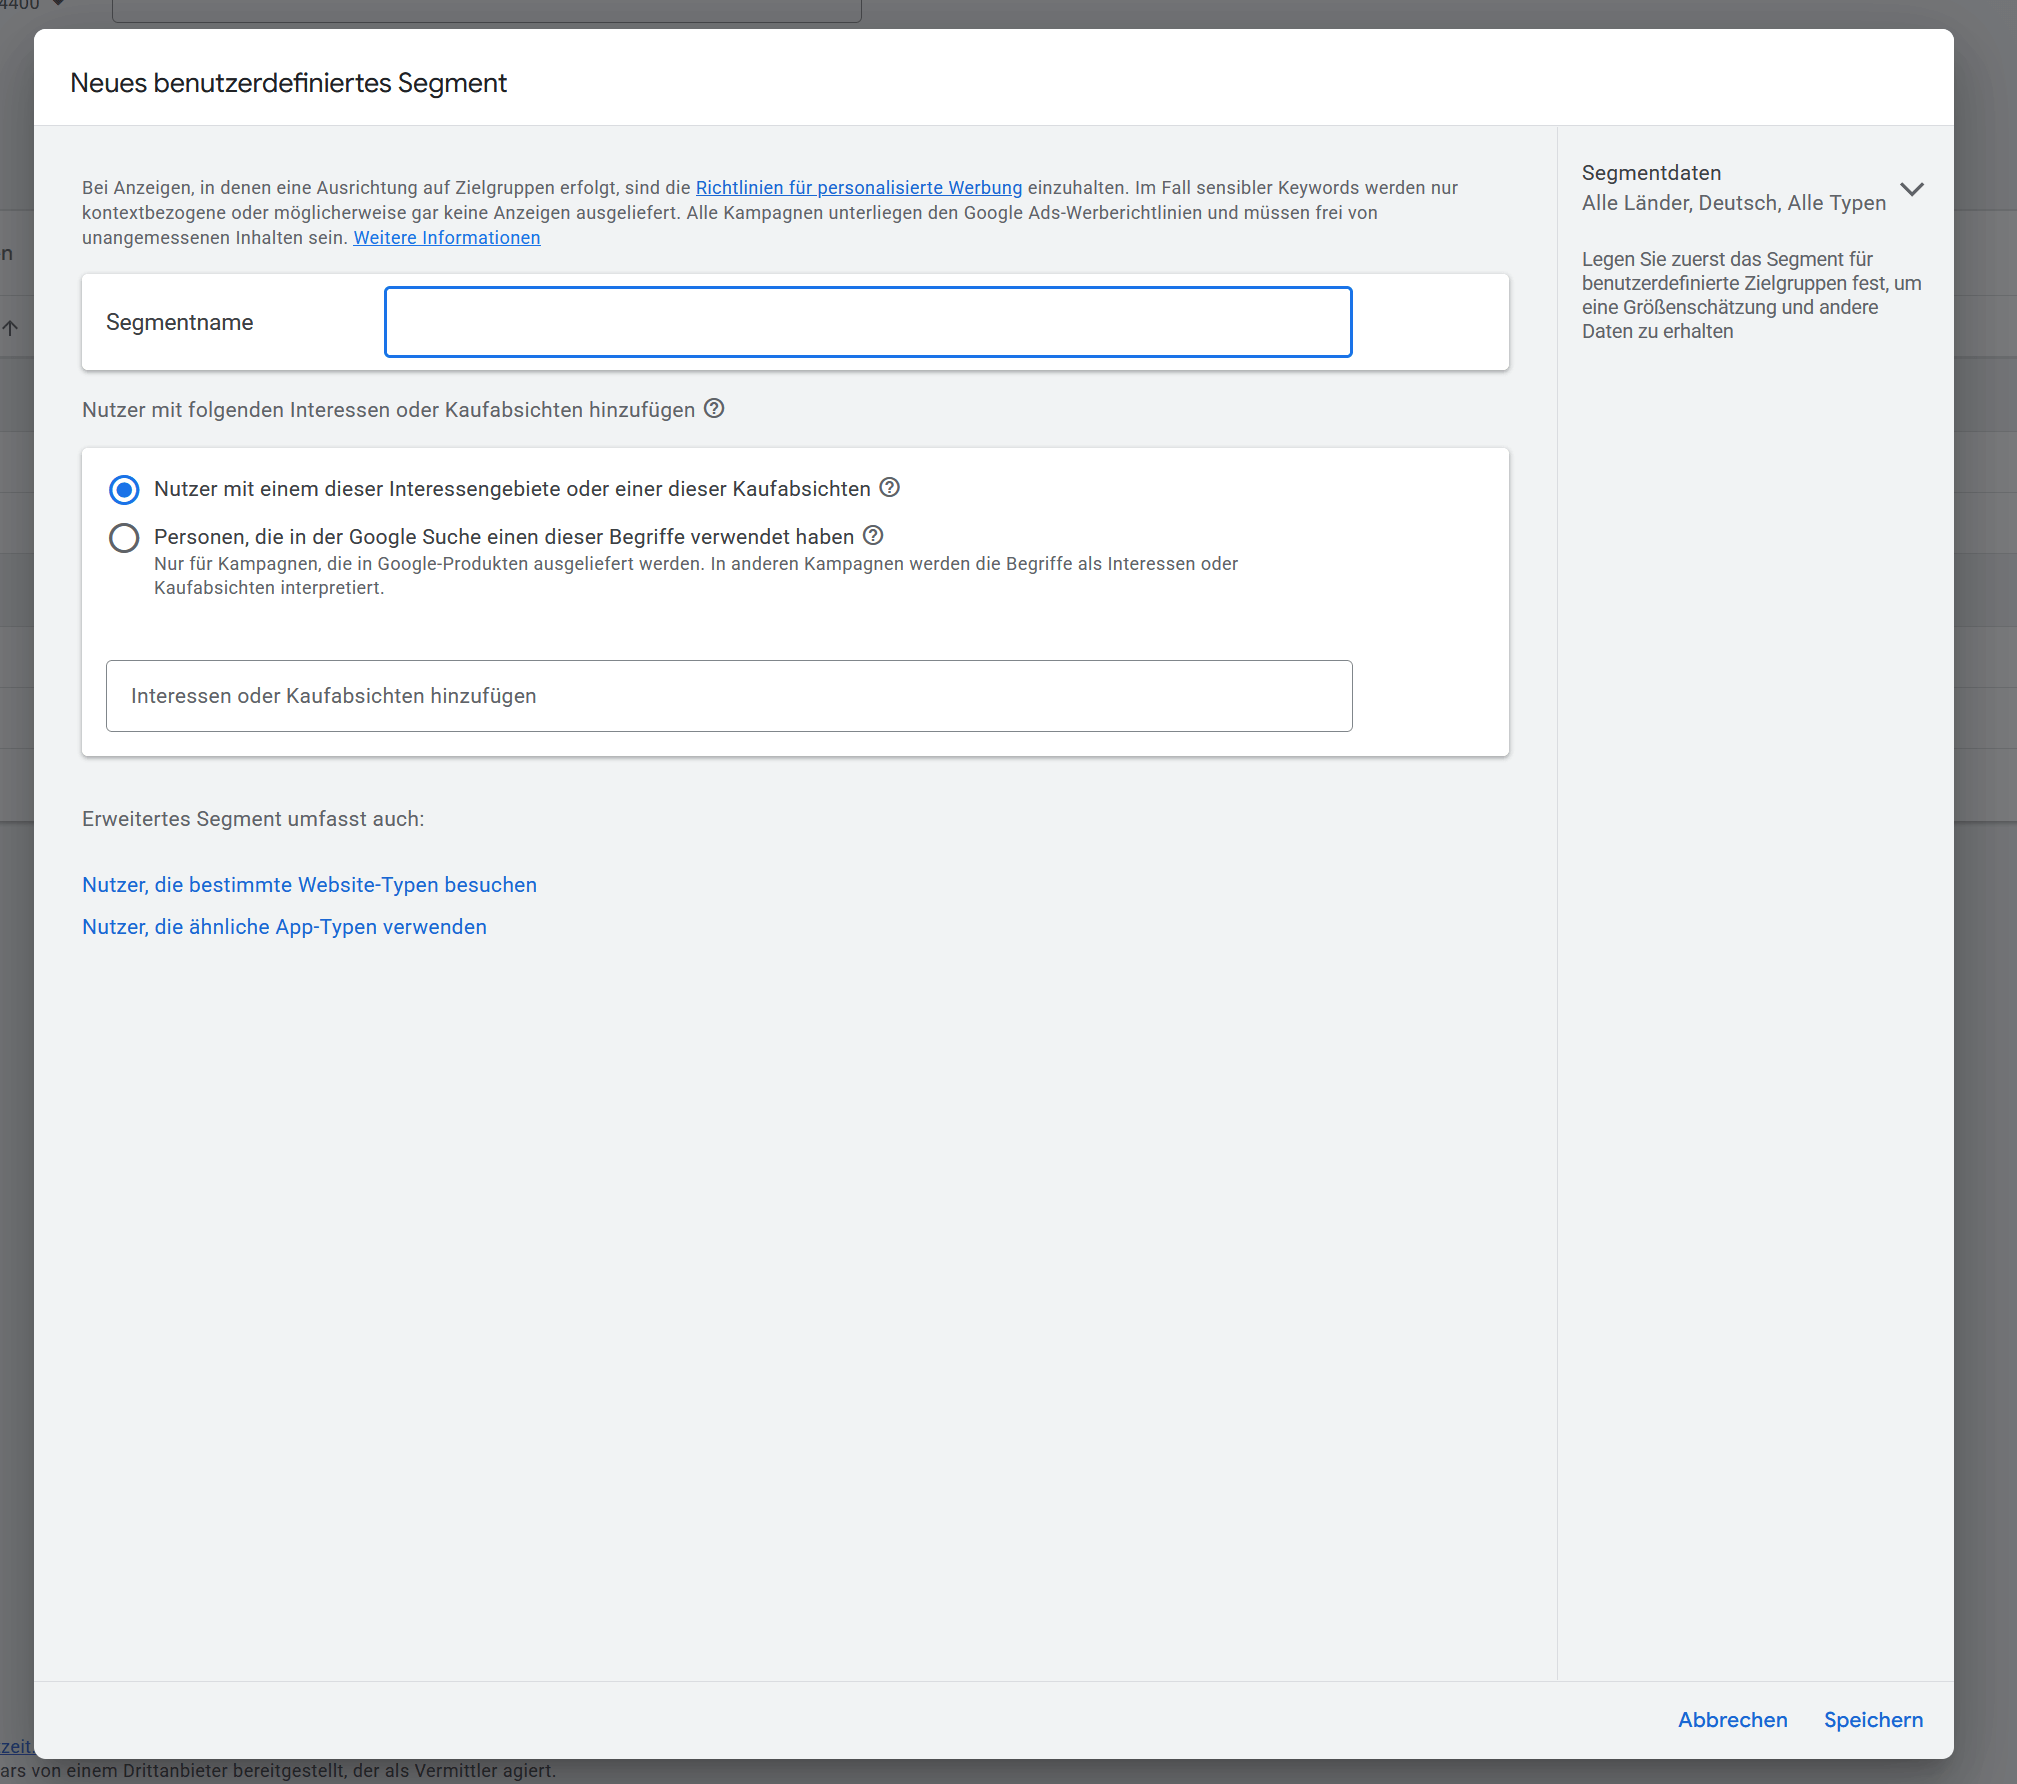Focus the Segmentname text field

867,322
